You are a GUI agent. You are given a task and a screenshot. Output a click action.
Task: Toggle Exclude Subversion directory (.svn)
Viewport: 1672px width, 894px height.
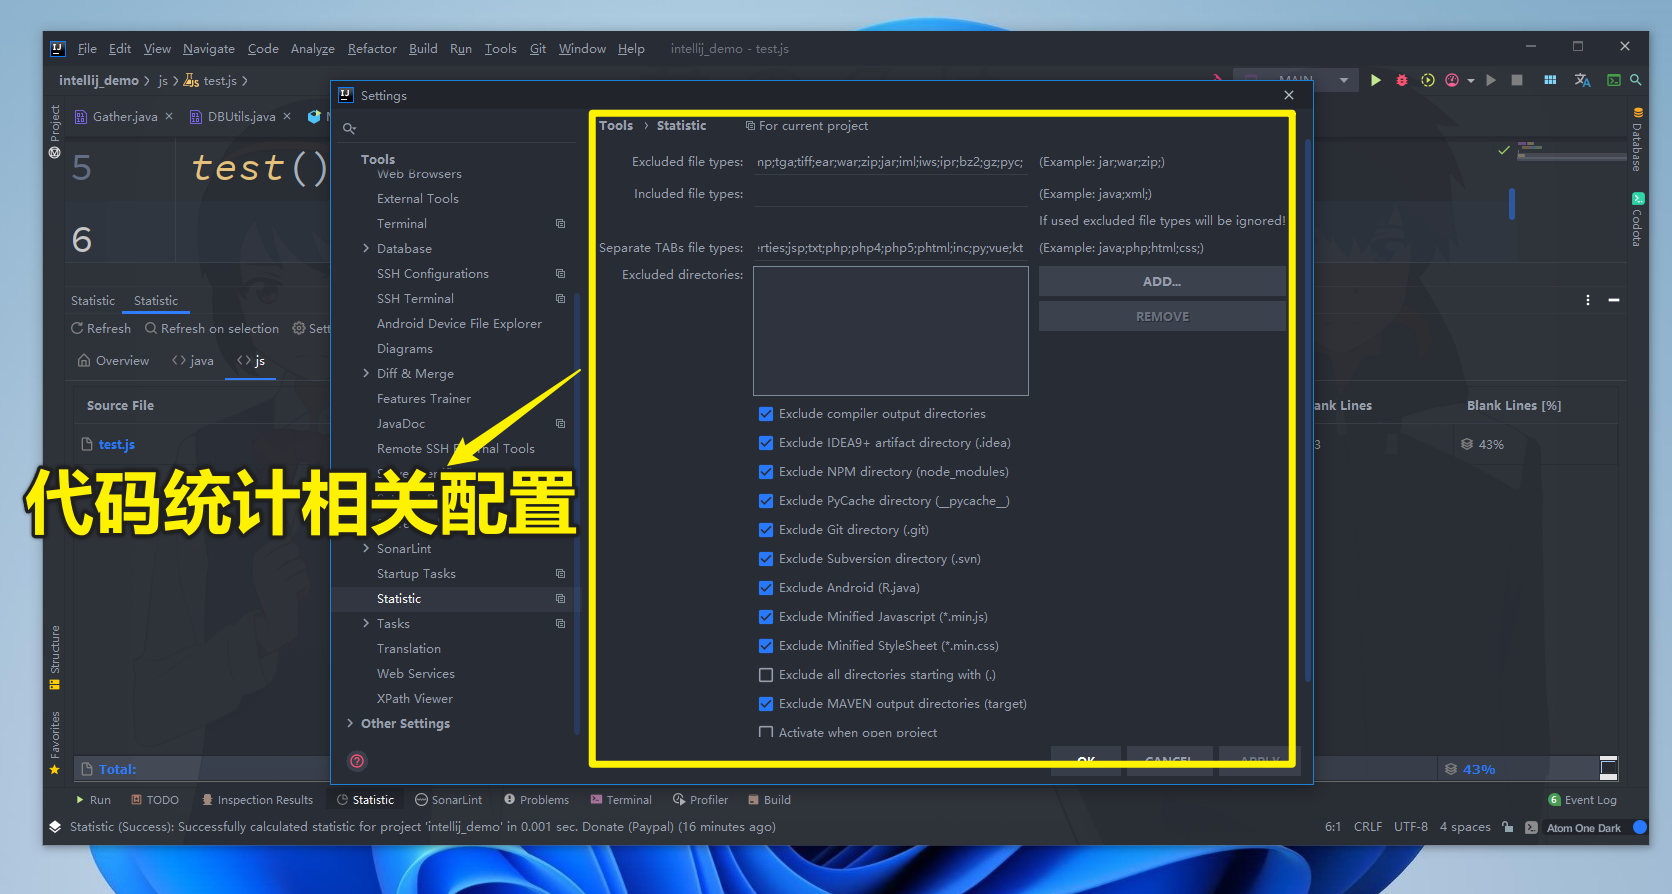(766, 559)
